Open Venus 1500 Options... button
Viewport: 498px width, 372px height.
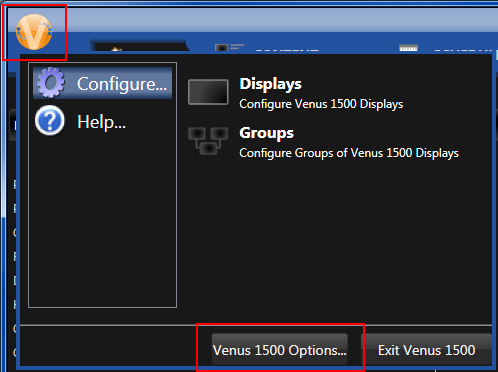click(280, 350)
